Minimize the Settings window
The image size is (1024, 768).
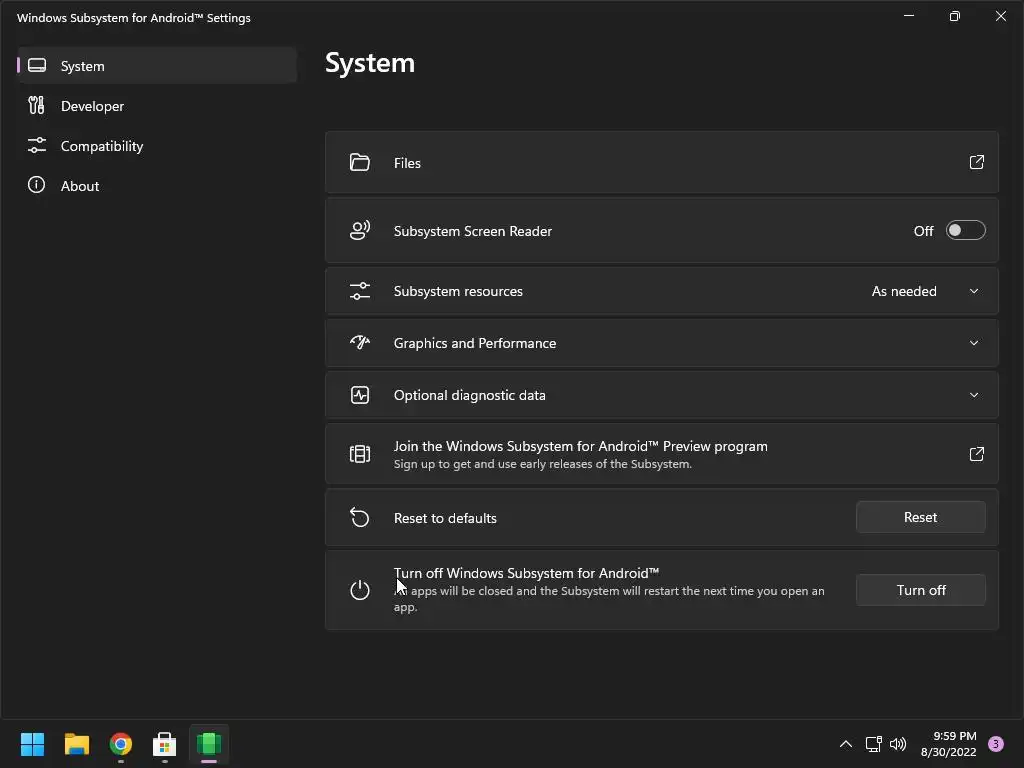(909, 16)
